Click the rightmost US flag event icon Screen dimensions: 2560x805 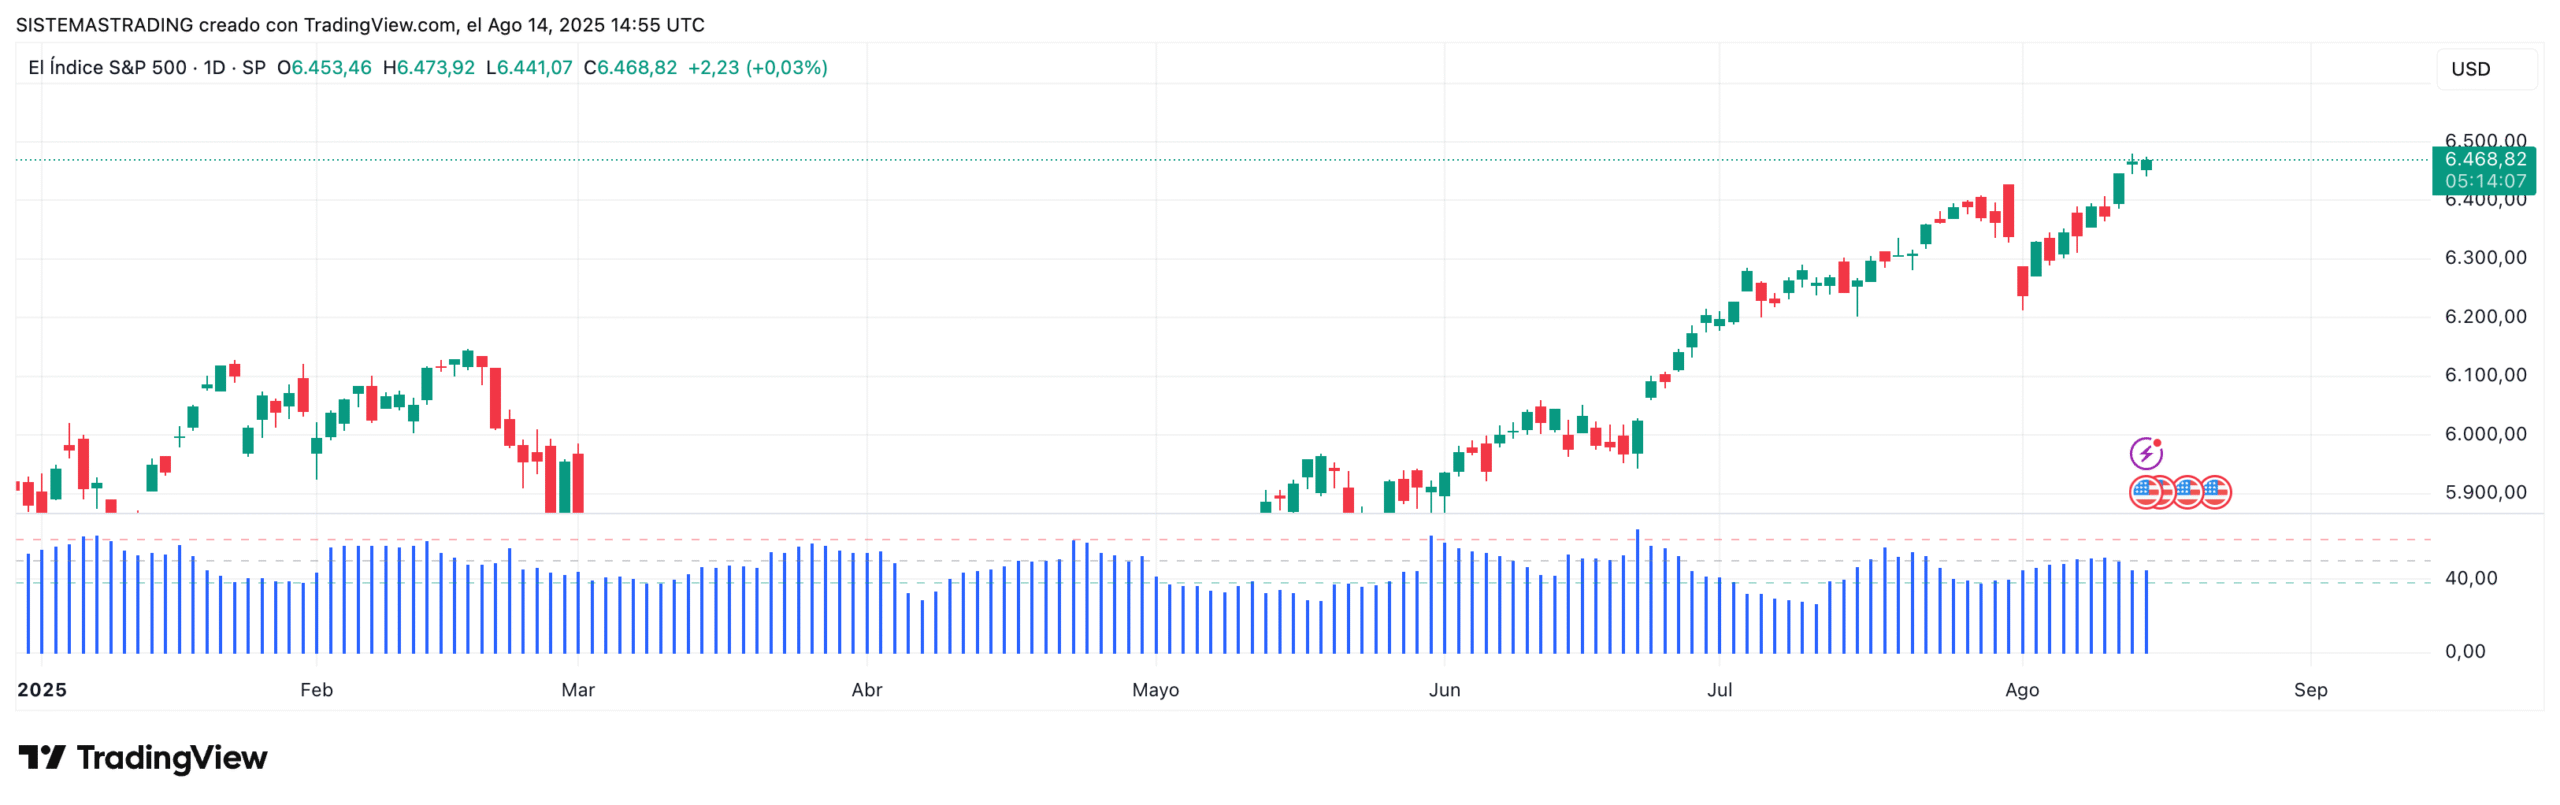tap(2215, 492)
